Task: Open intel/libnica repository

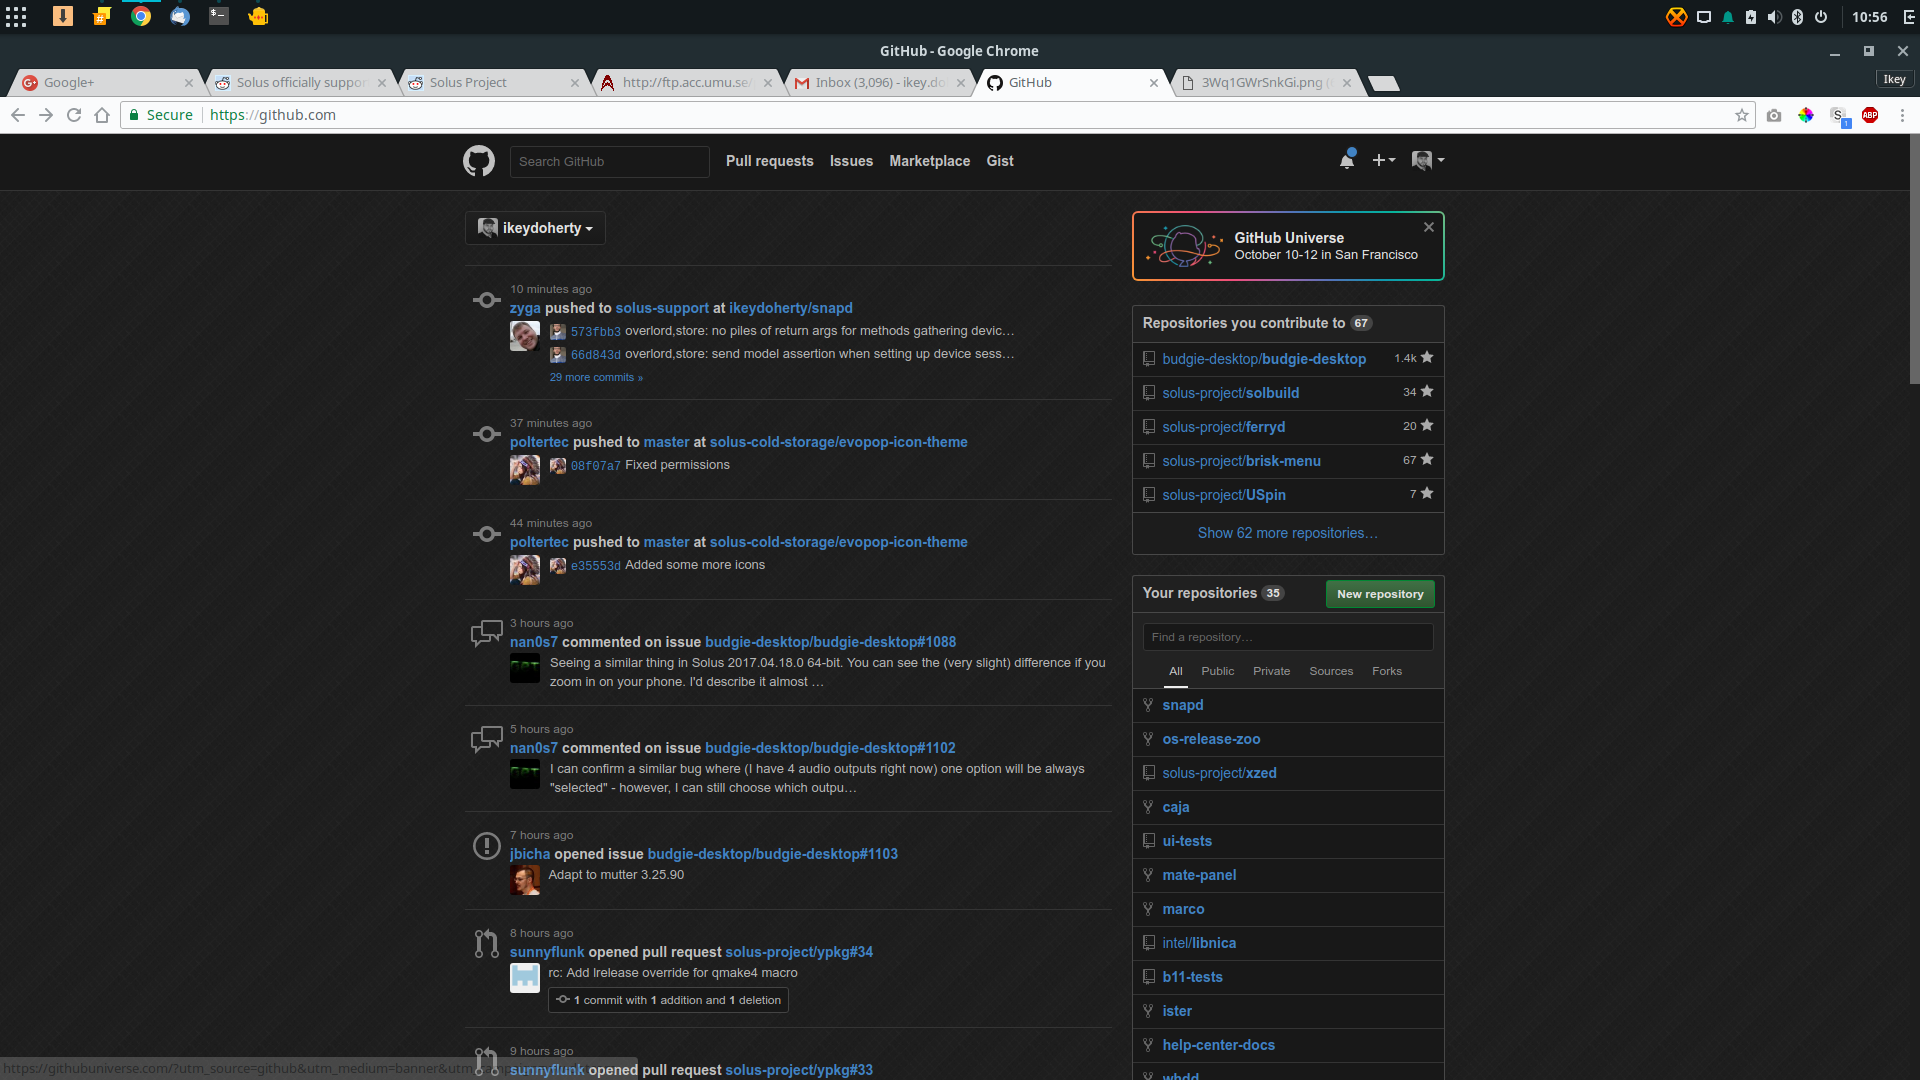Action: (x=1199, y=943)
